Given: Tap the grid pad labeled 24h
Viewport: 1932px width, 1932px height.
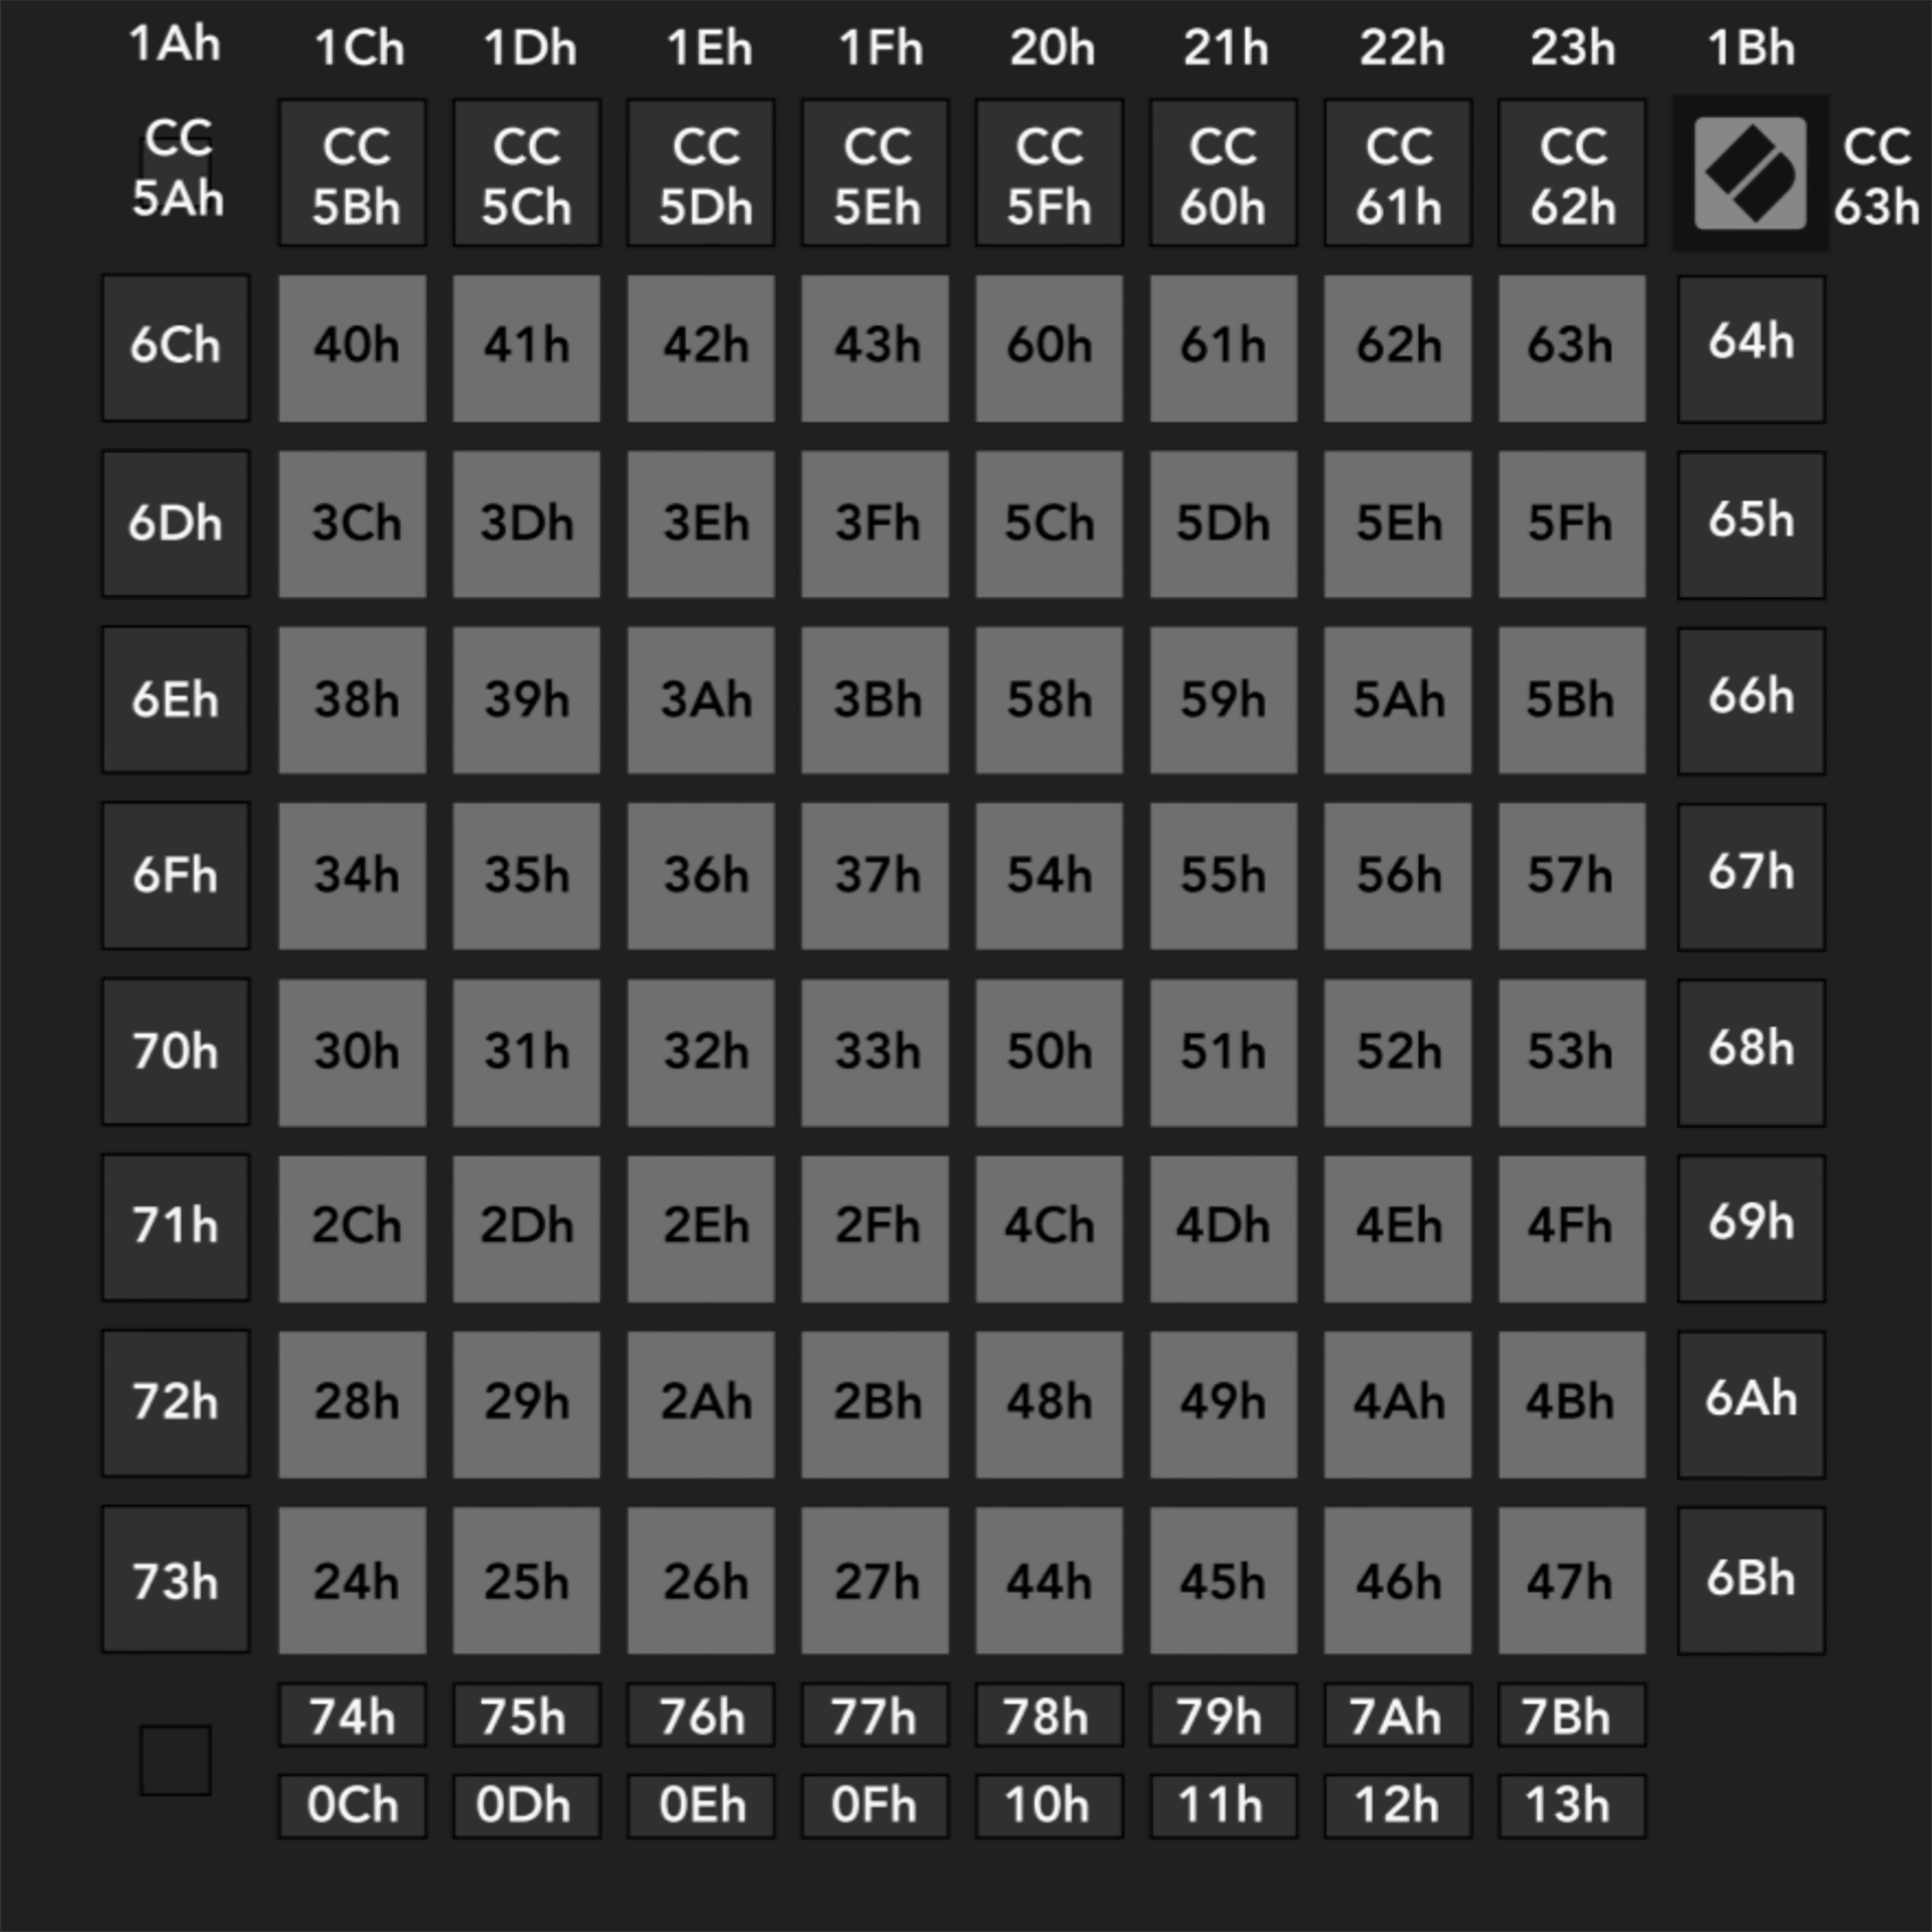Looking at the screenshot, I should click(352, 1580).
